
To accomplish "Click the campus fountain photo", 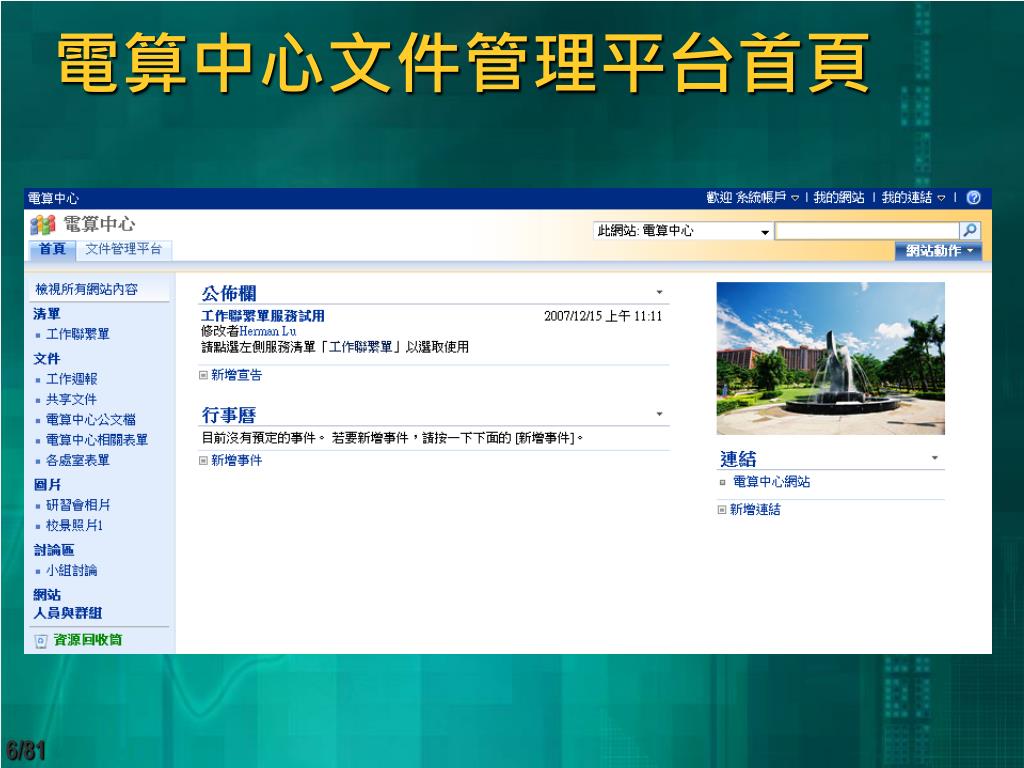I will click(831, 359).
